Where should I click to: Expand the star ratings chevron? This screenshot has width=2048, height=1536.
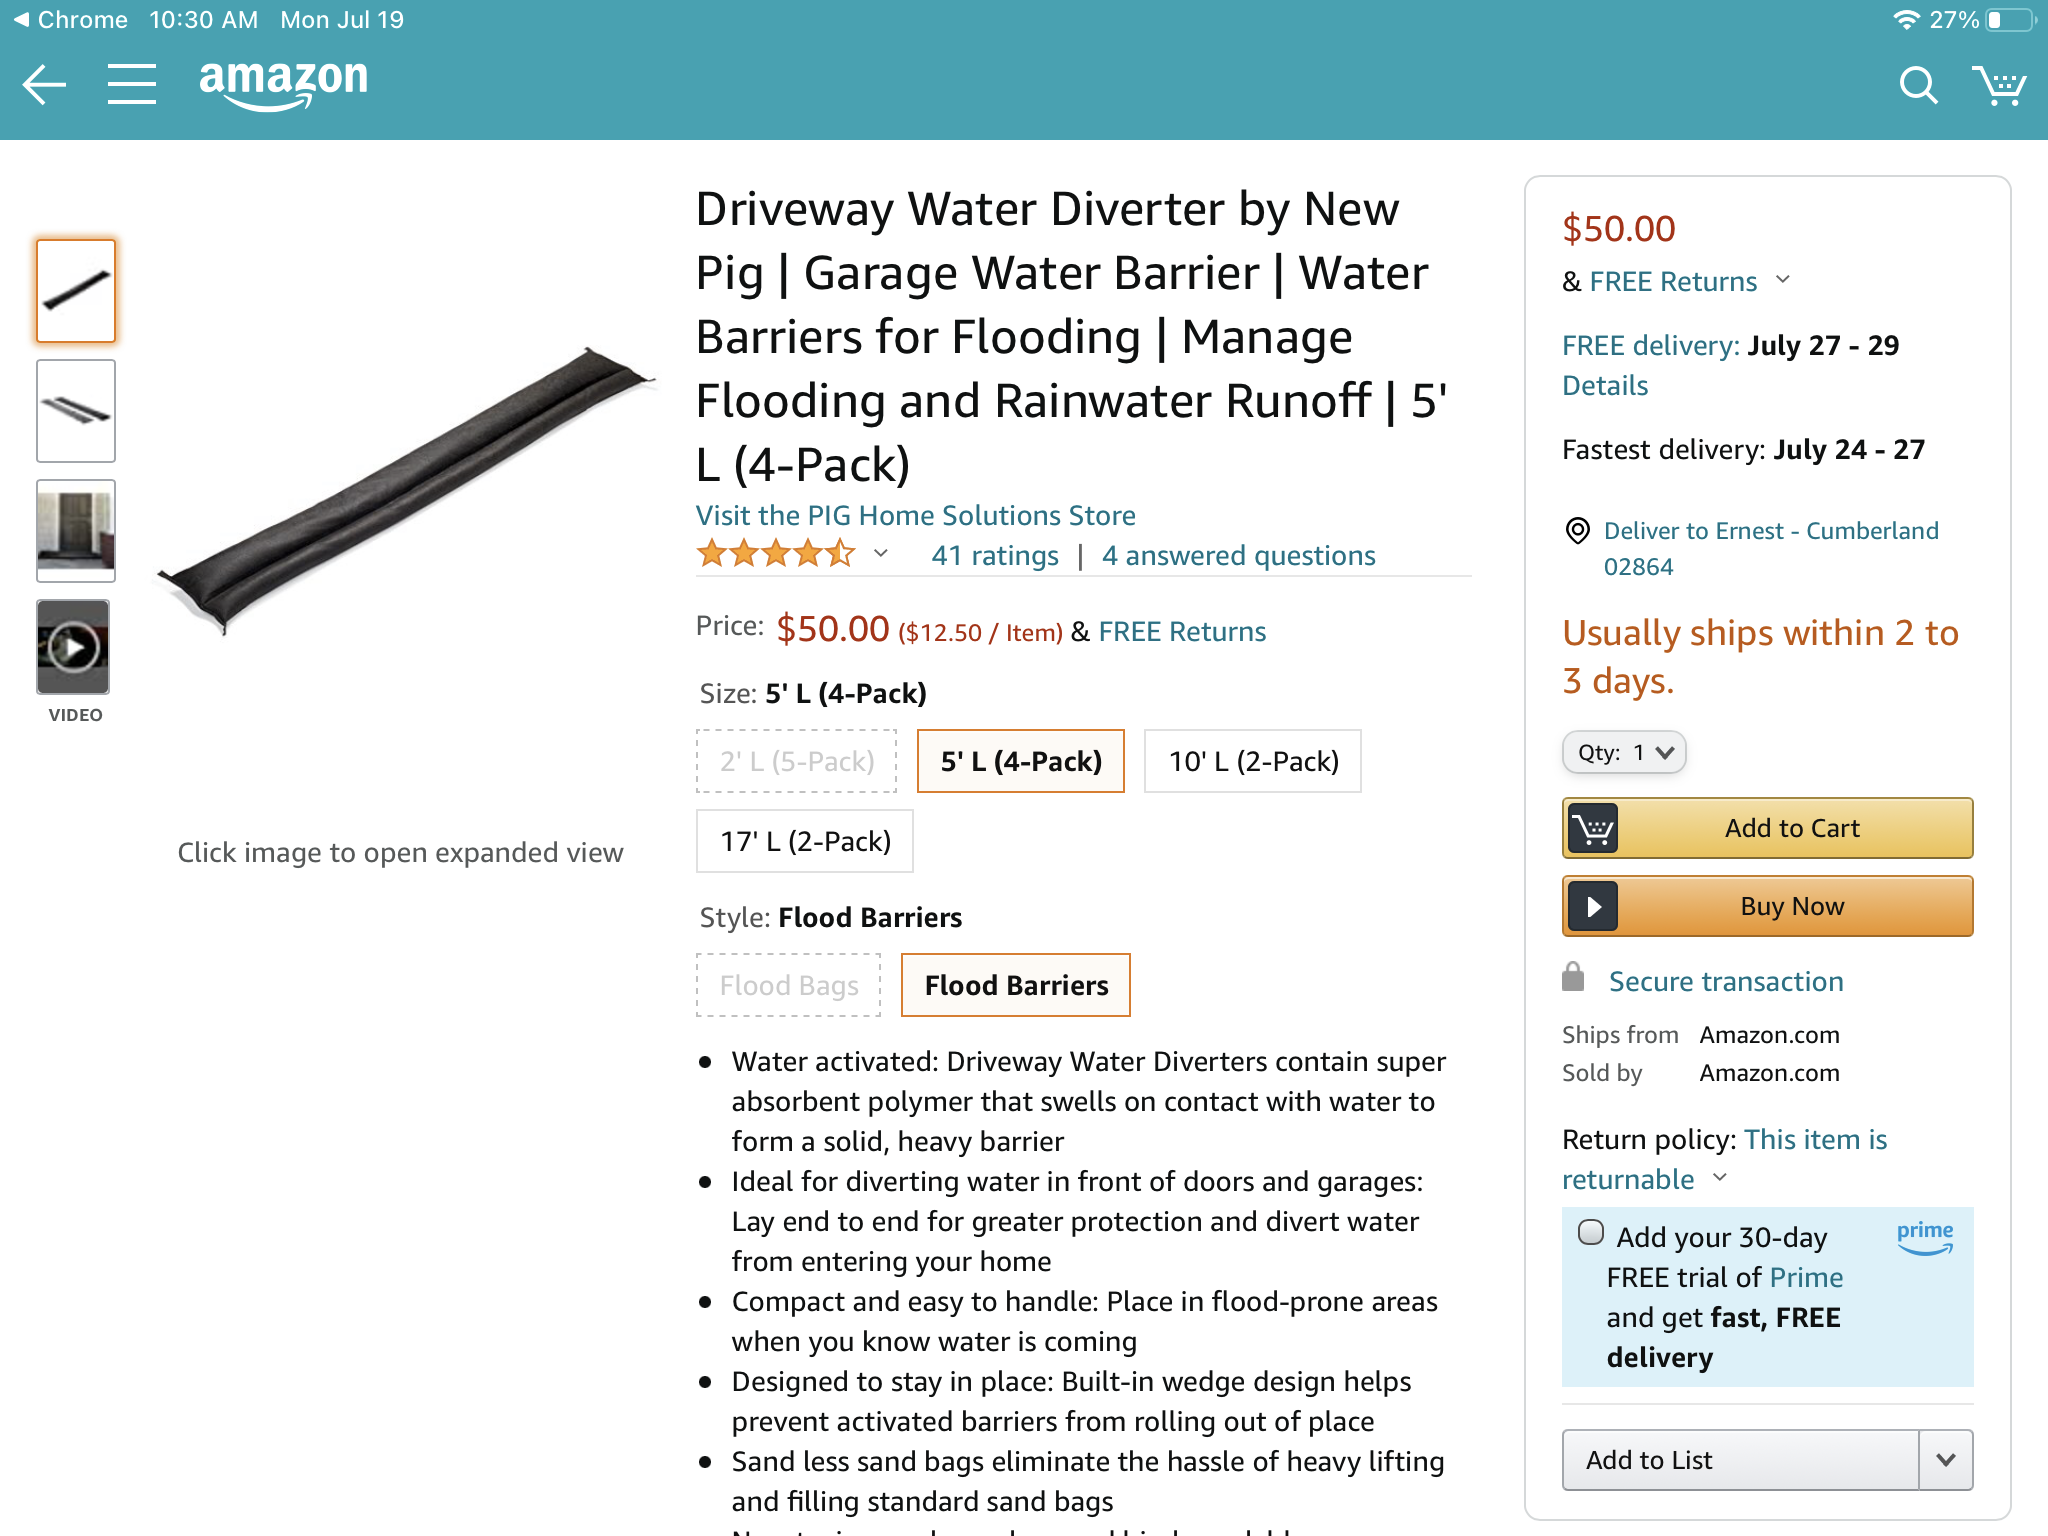coord(881,554)
